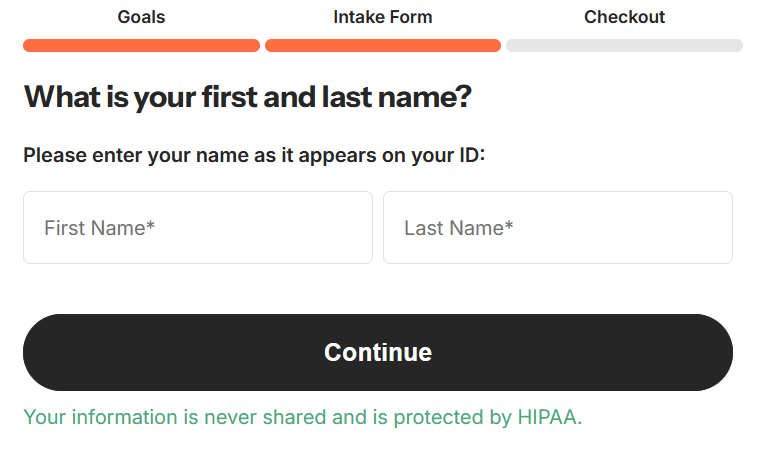The image size is (761, 456).
Task: Click the First Name input field
Action: 198,228
